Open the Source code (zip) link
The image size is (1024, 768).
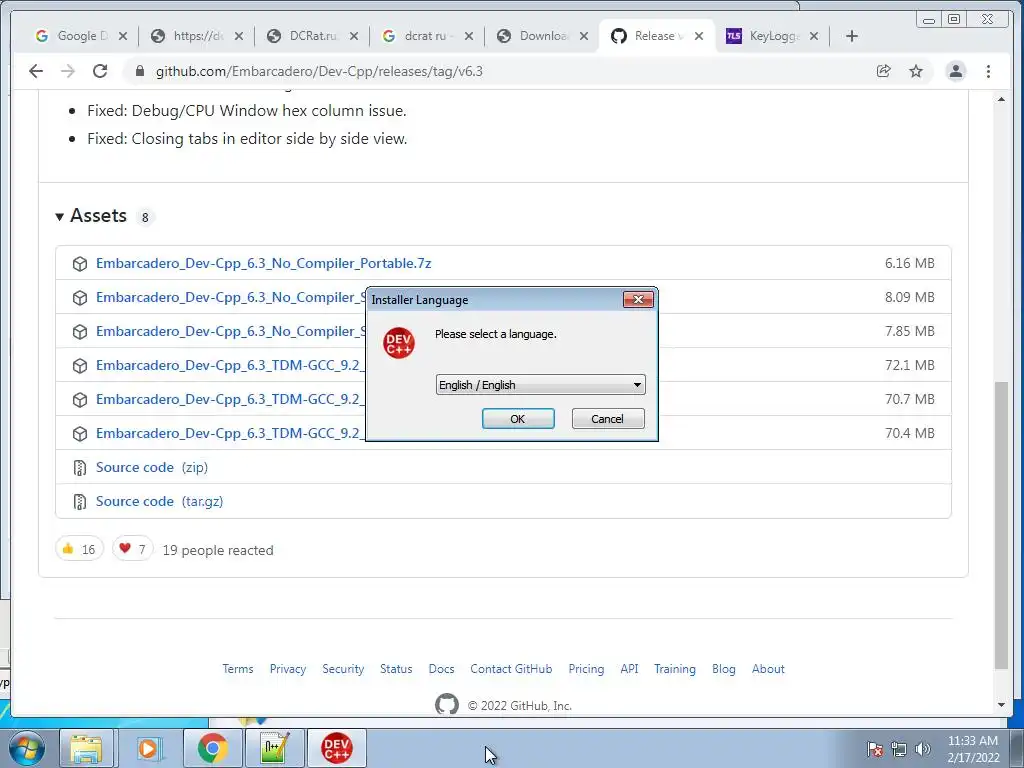152,467
